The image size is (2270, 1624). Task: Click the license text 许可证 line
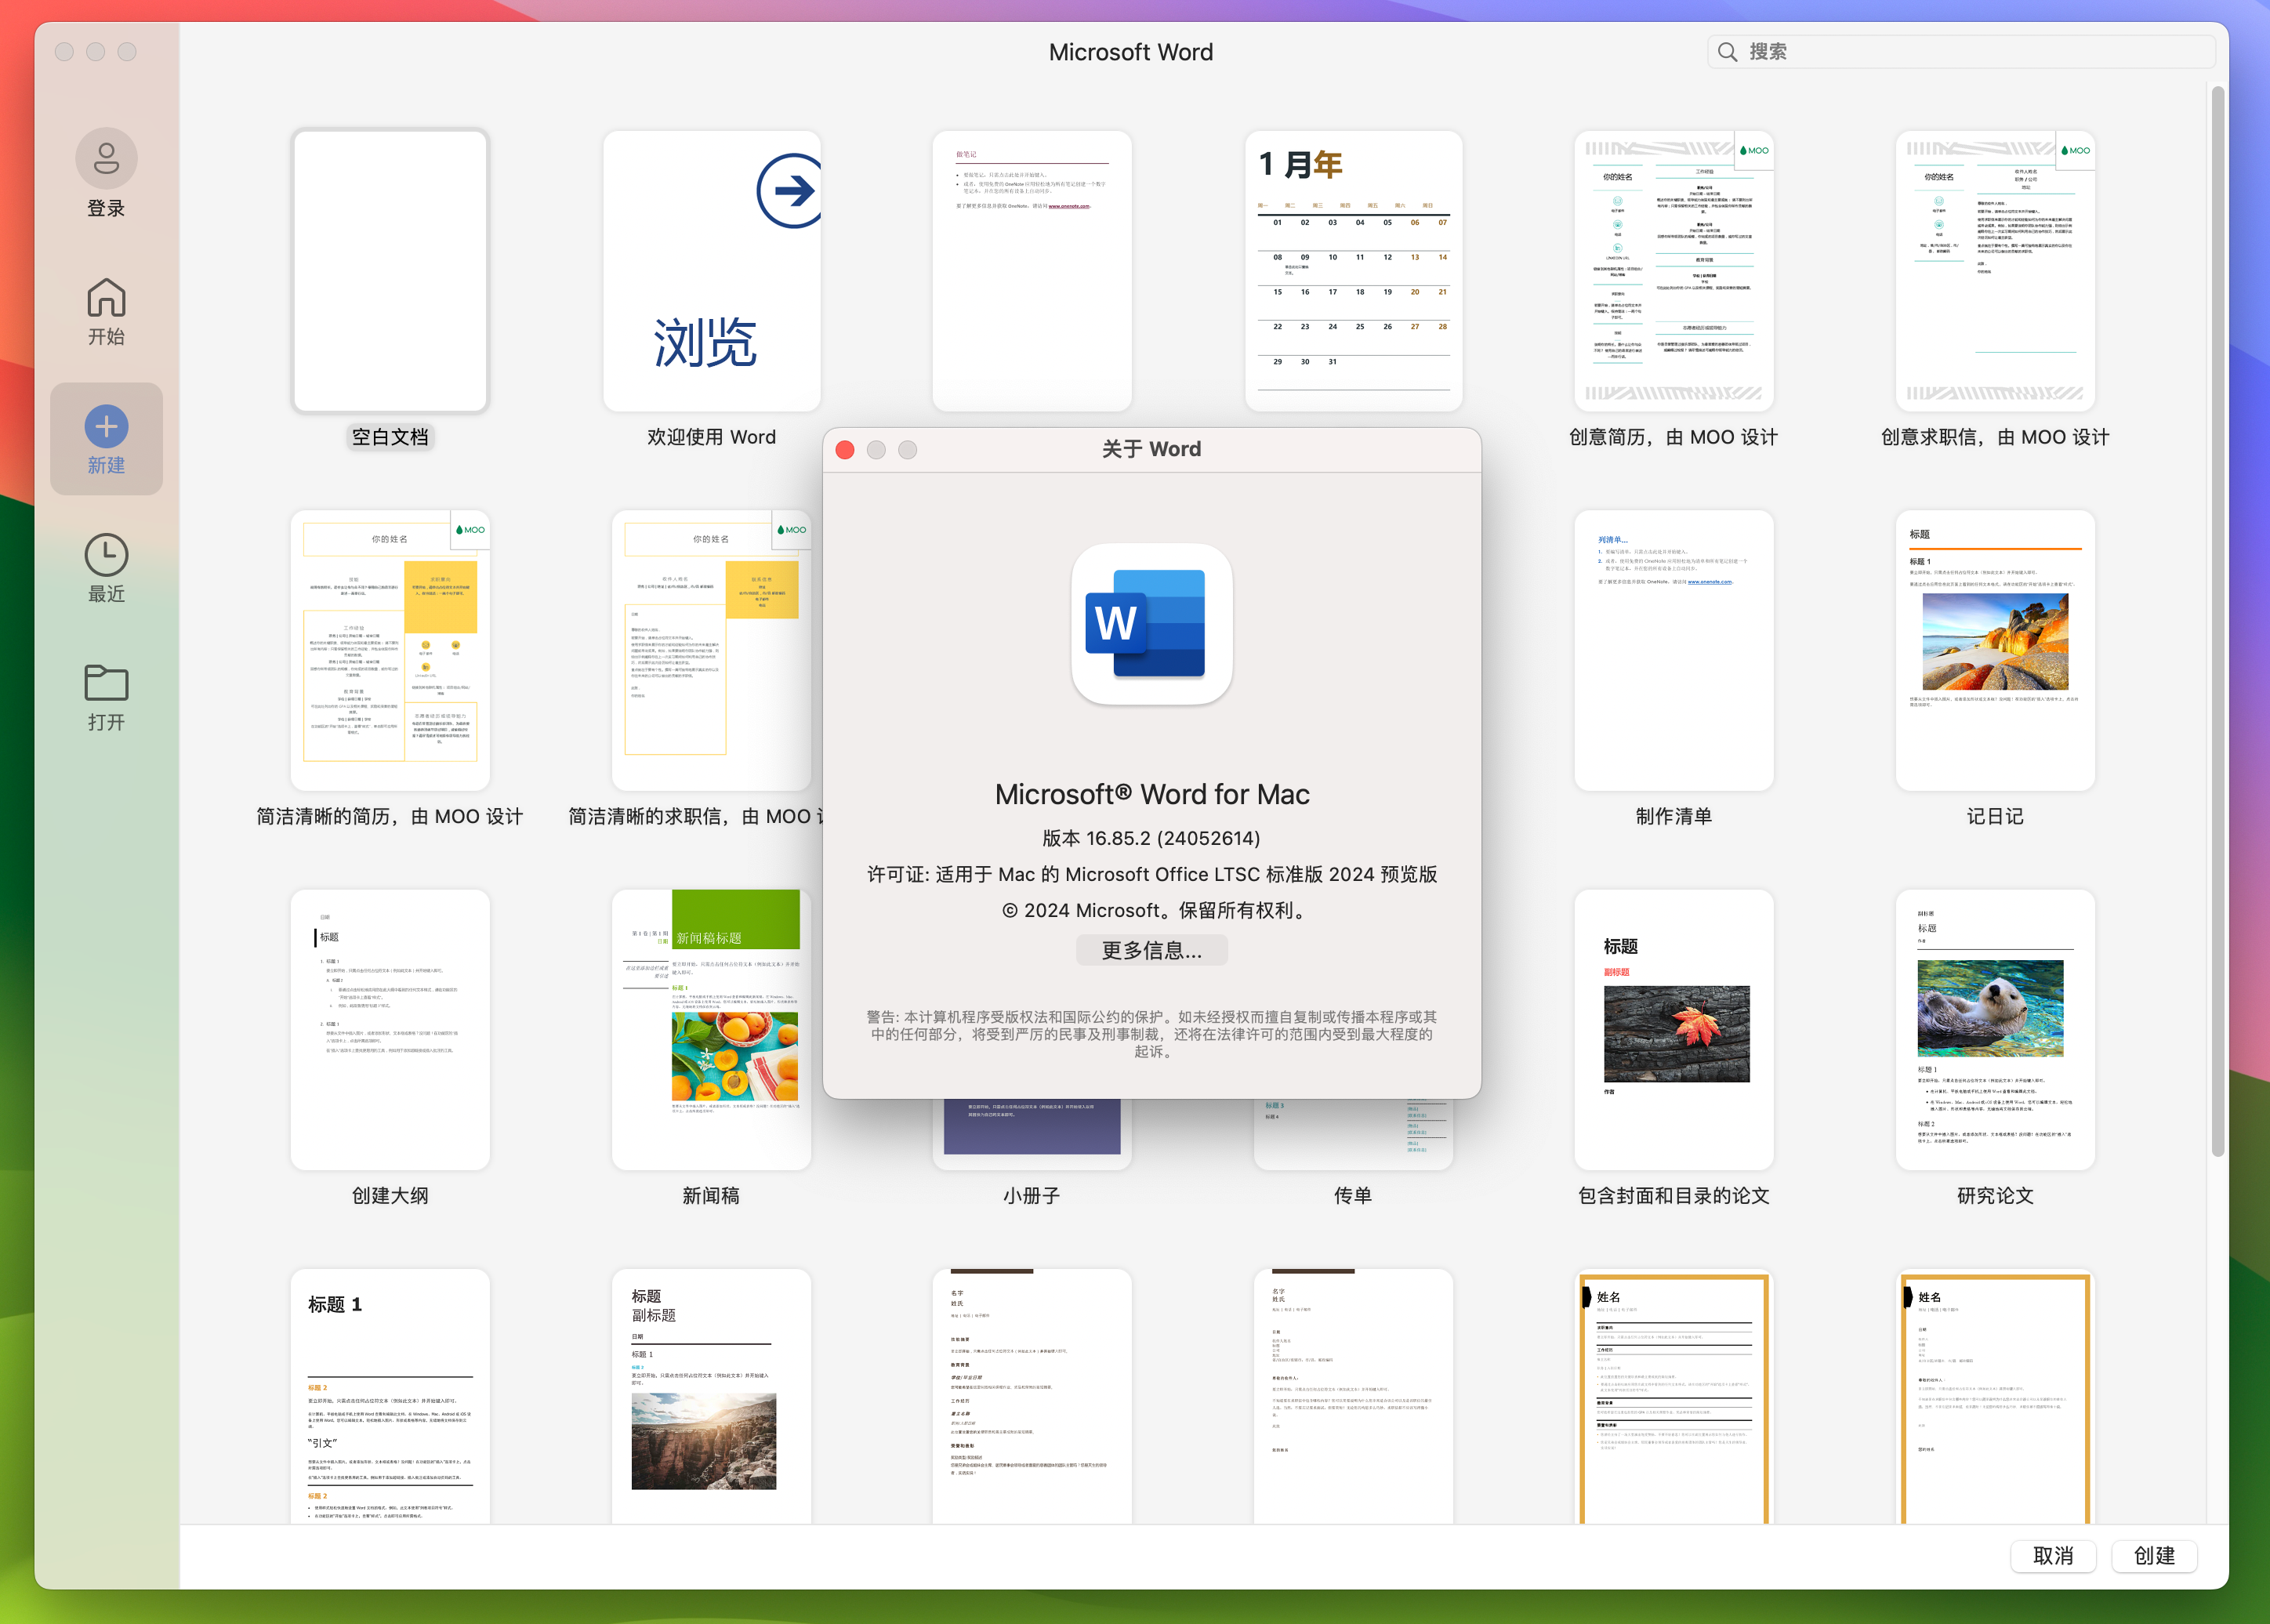(1151, 874)
